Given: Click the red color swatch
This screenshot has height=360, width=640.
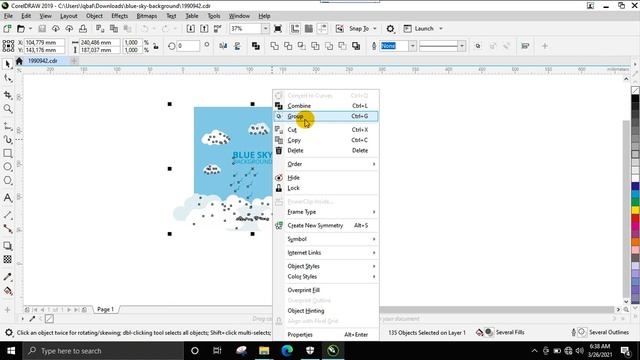Looking at the screenshot, I should click(636, 219).
